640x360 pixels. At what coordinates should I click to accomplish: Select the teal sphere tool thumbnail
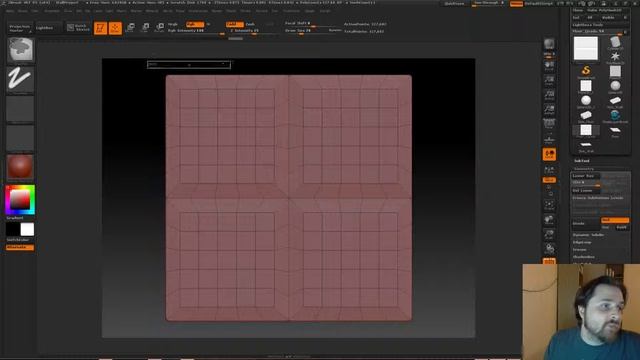(x=615, y=116)
